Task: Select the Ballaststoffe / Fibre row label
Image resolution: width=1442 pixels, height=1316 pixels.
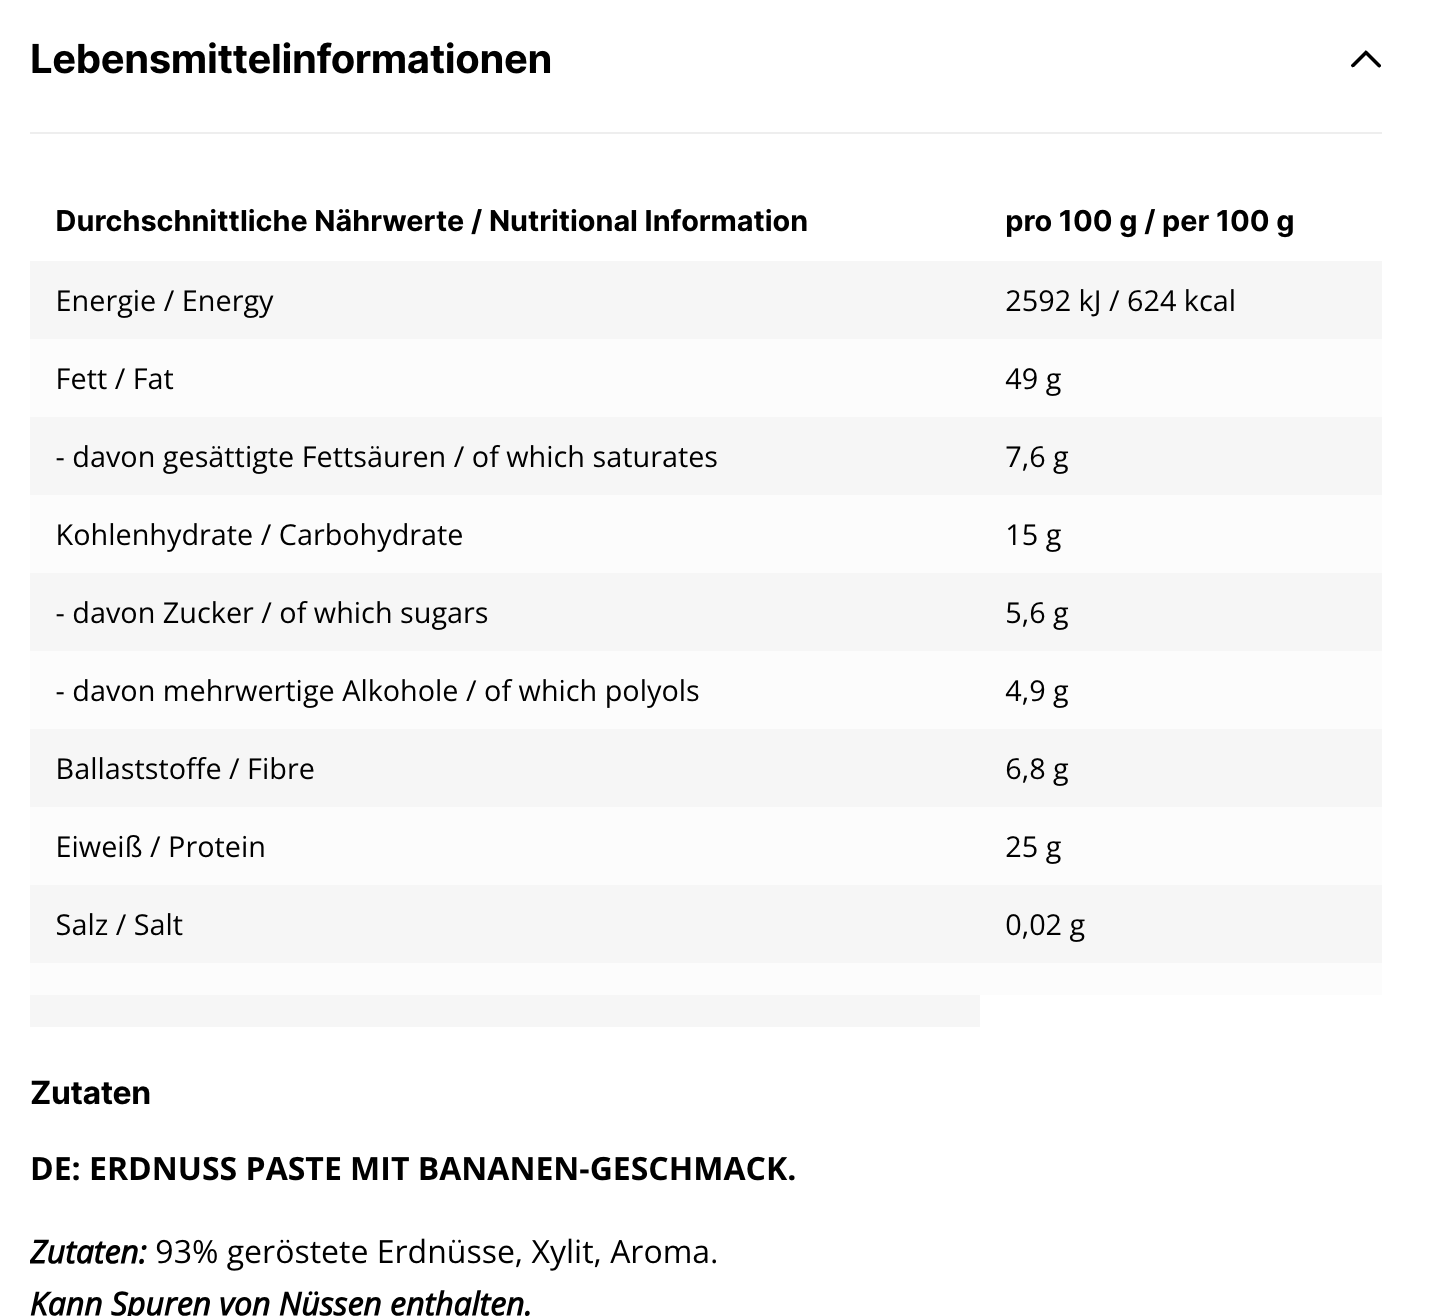Action: [x=185, y=769]
